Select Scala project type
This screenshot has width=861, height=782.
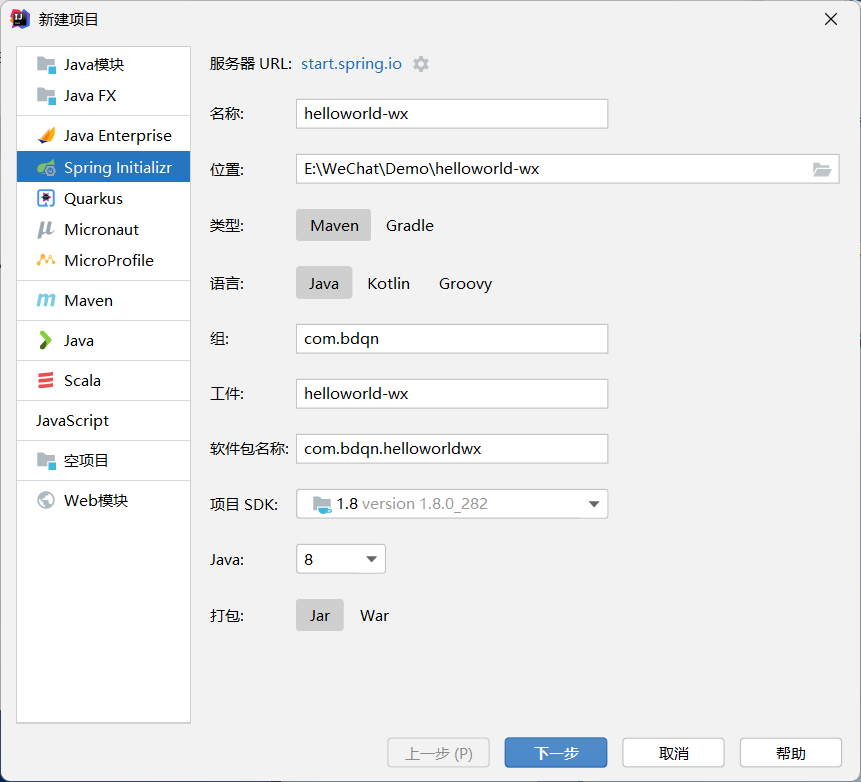point(104,381)
